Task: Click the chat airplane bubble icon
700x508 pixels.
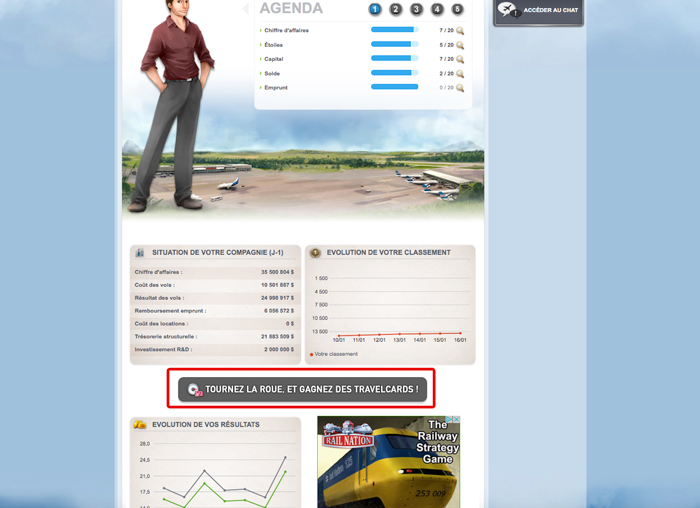Action: (509, 9)
